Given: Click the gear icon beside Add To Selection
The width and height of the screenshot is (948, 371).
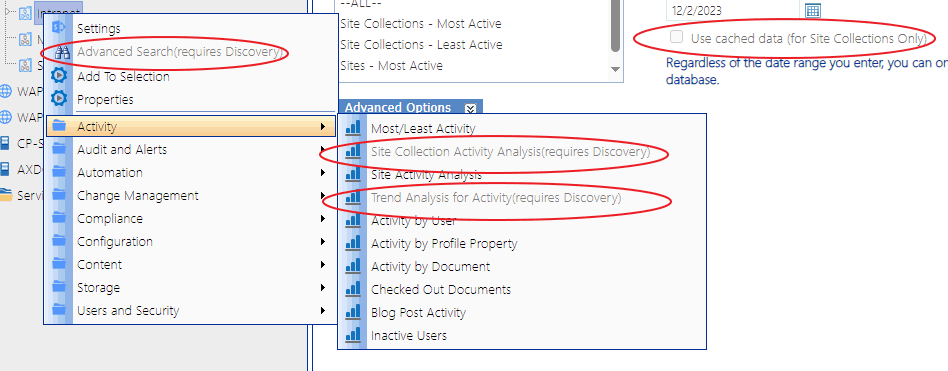Looking at the screenshot, I should 59,76.
